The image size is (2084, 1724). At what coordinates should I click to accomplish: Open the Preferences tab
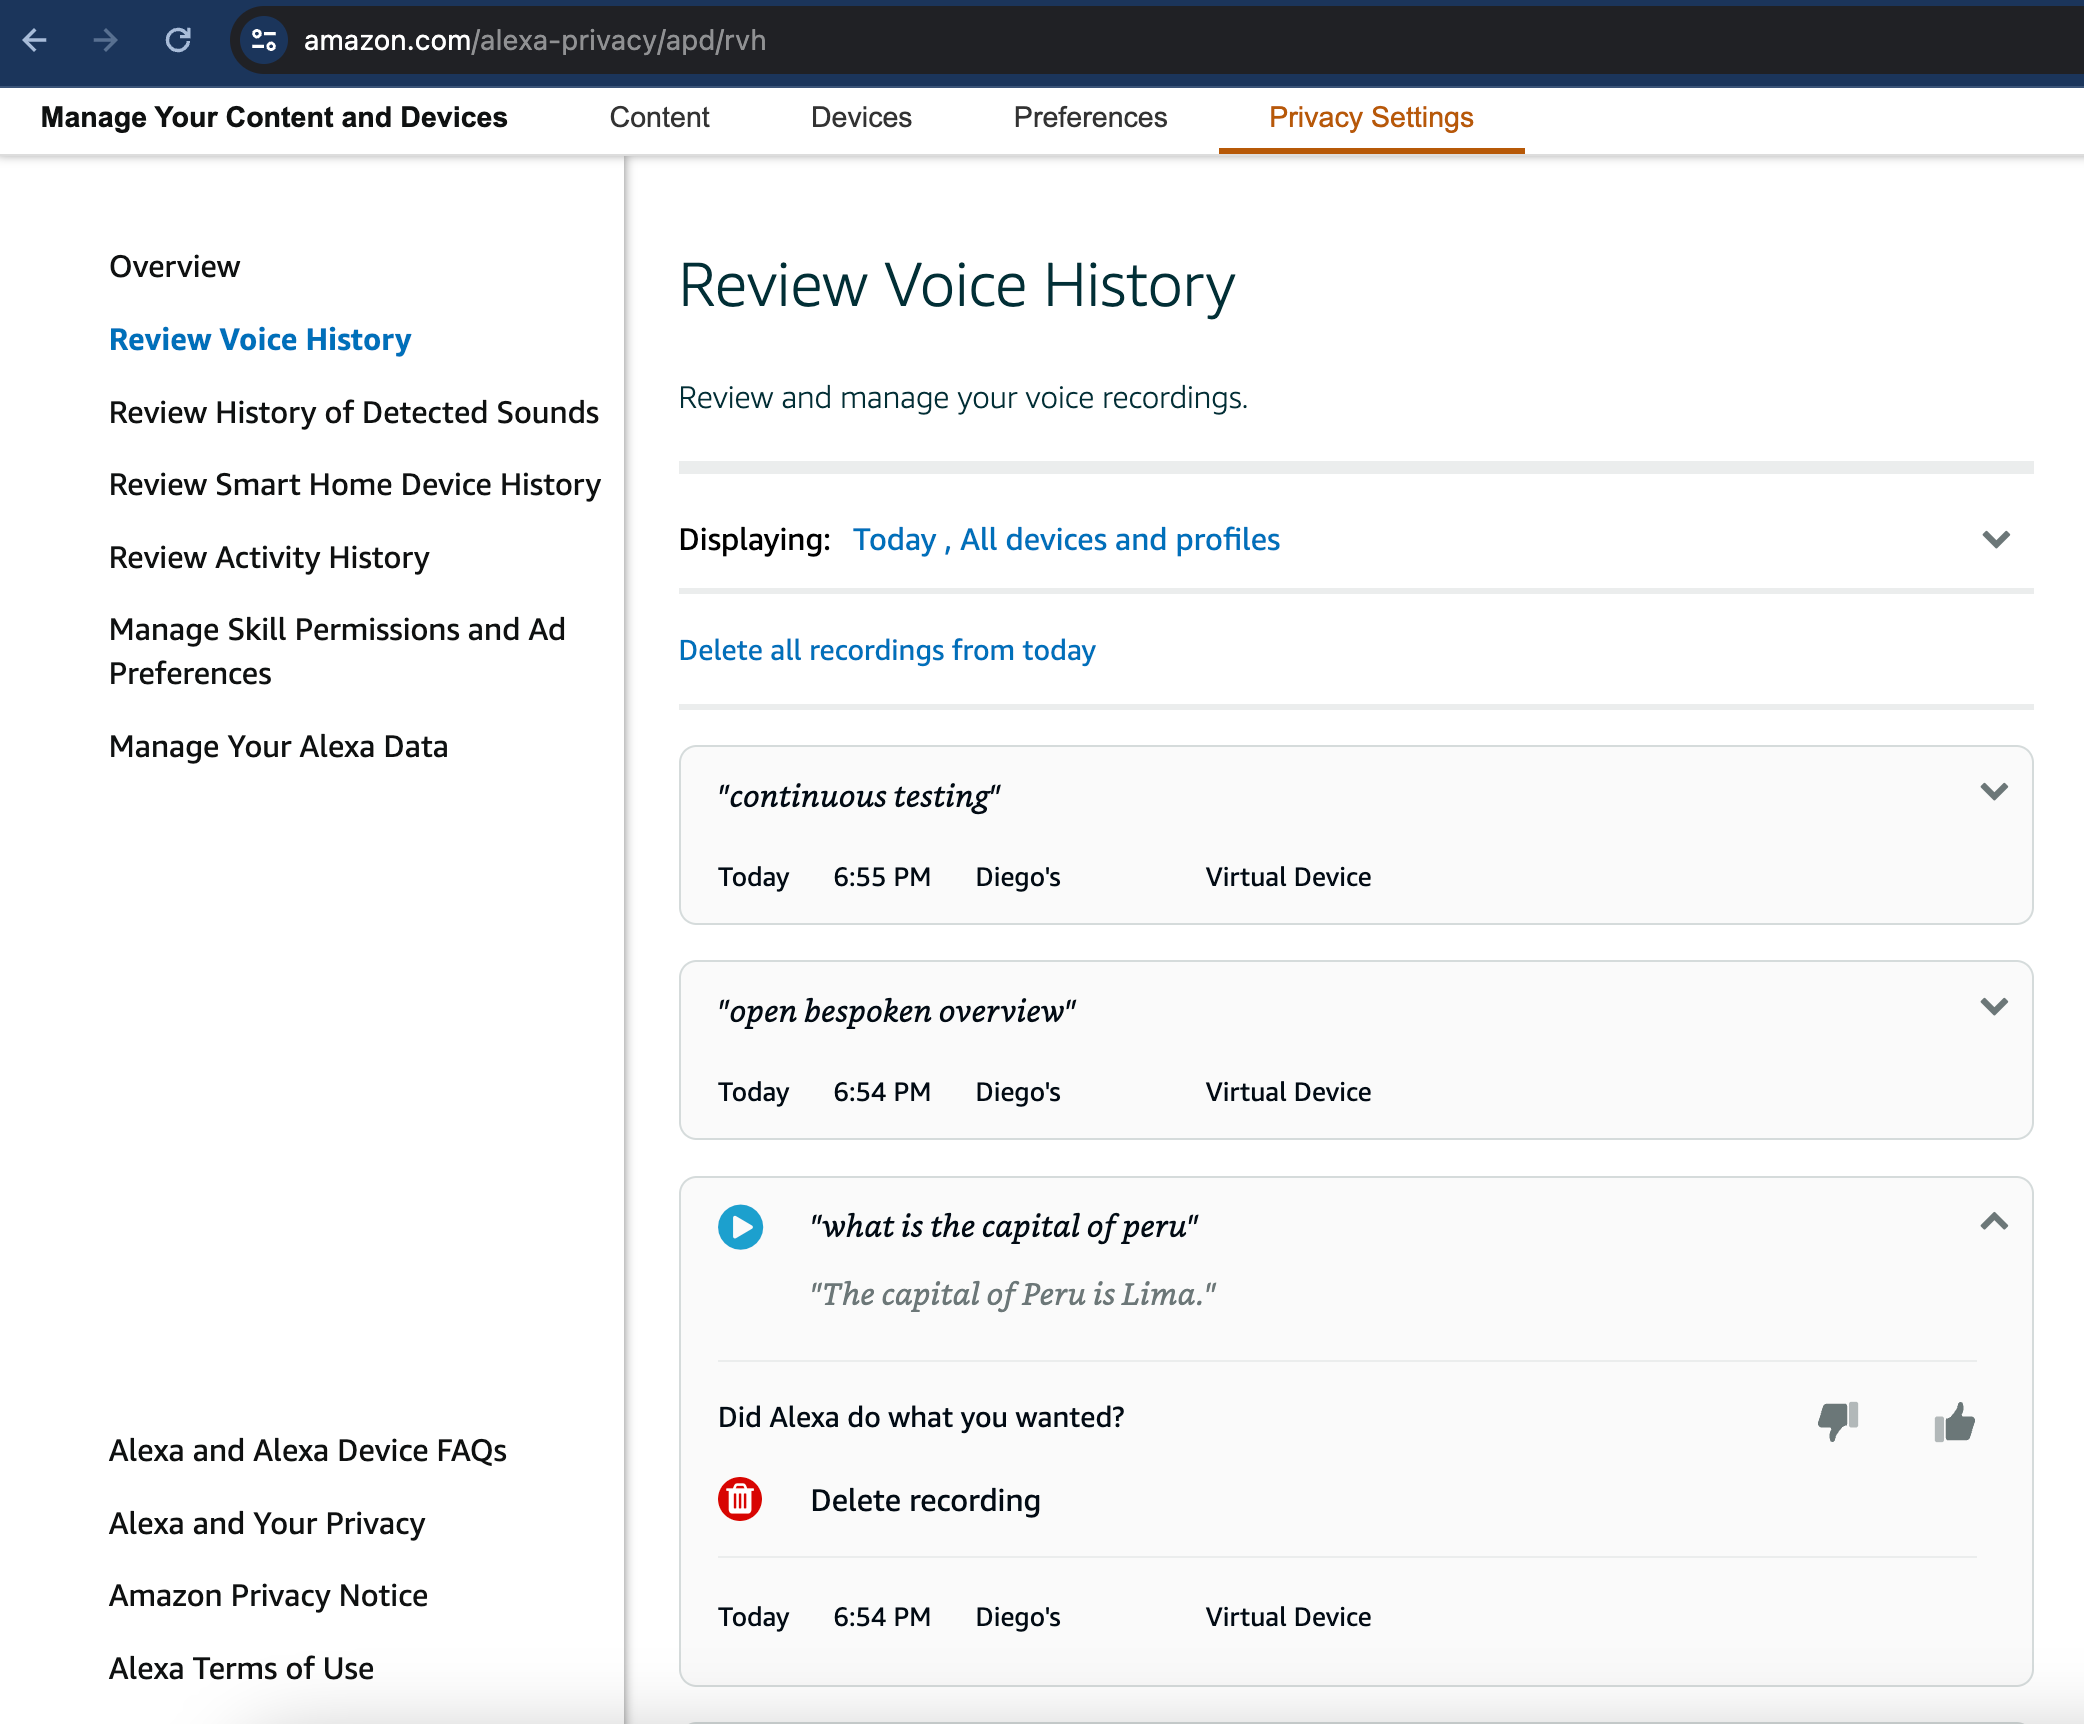[x=1090, y=118]
